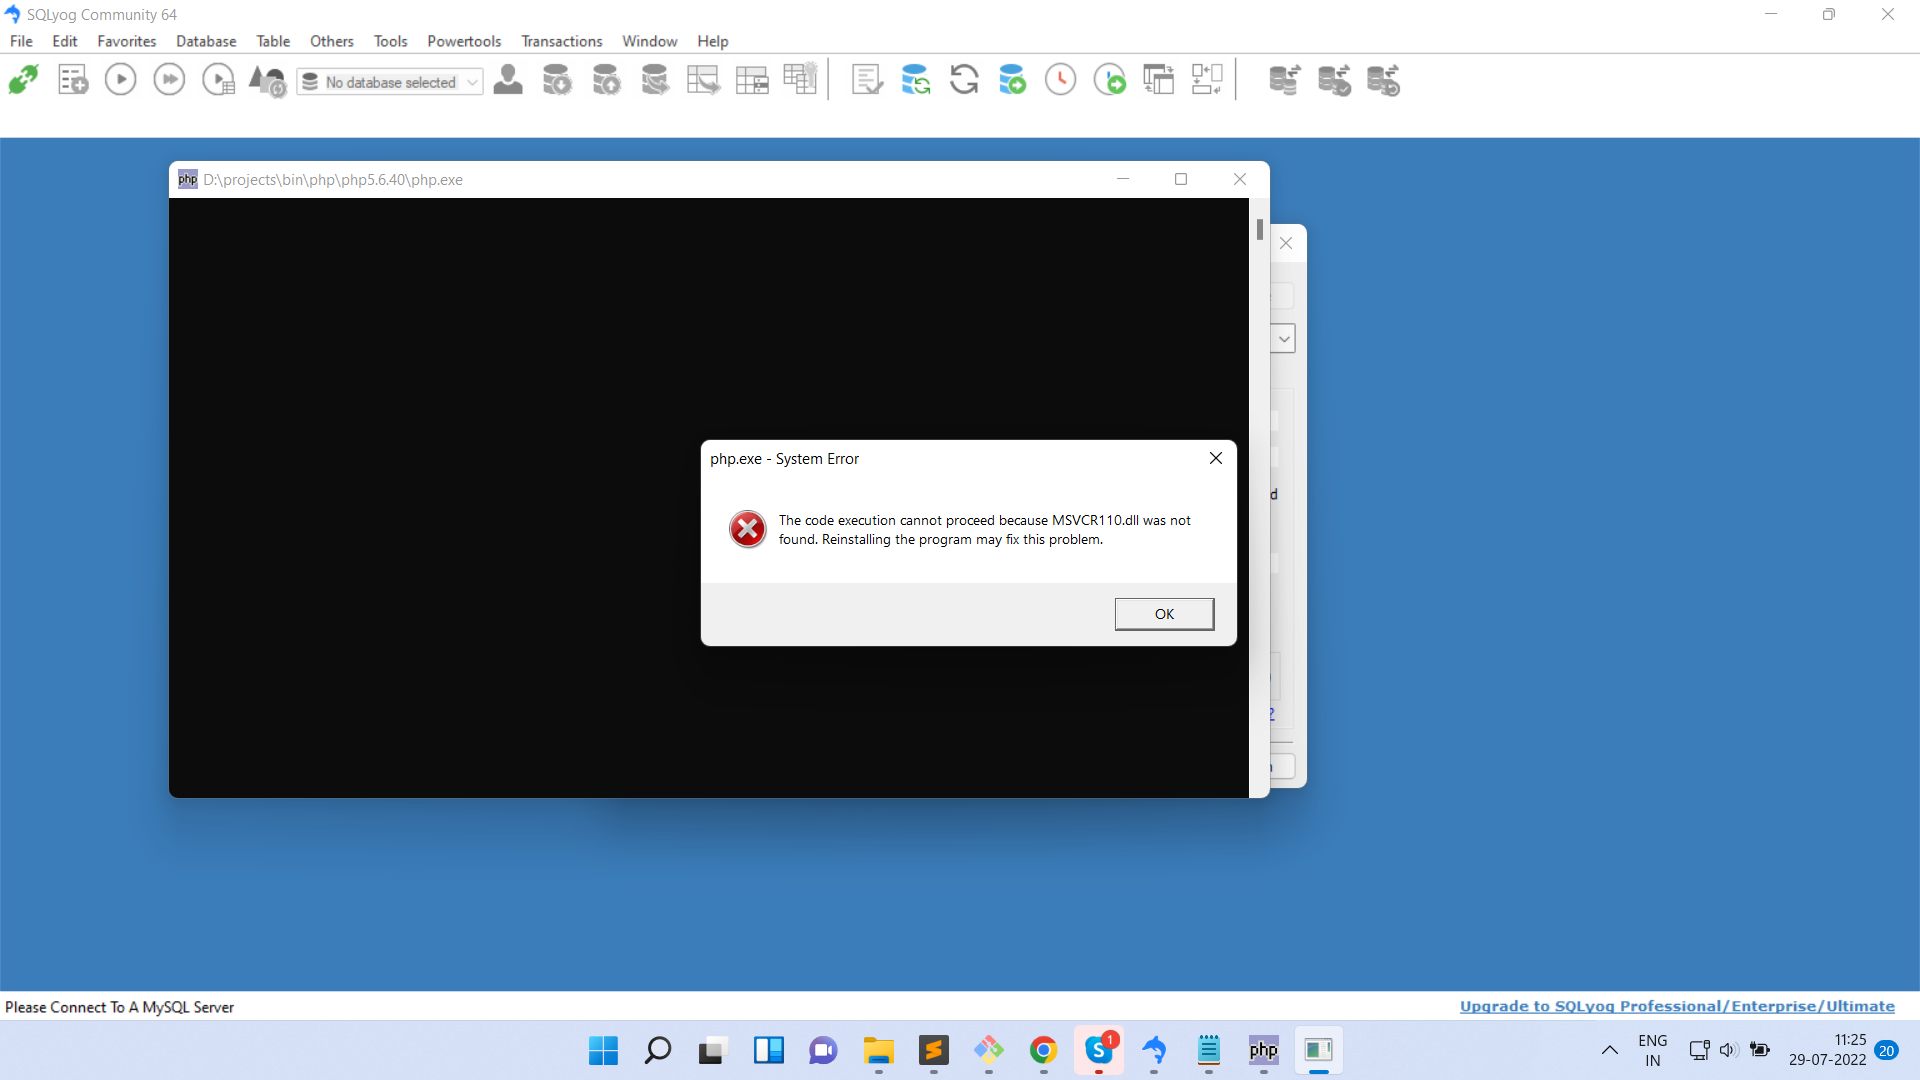Click the Alter Table grid gear icon
Screen dimensions: 1920x1080
[x=801, y=80]
